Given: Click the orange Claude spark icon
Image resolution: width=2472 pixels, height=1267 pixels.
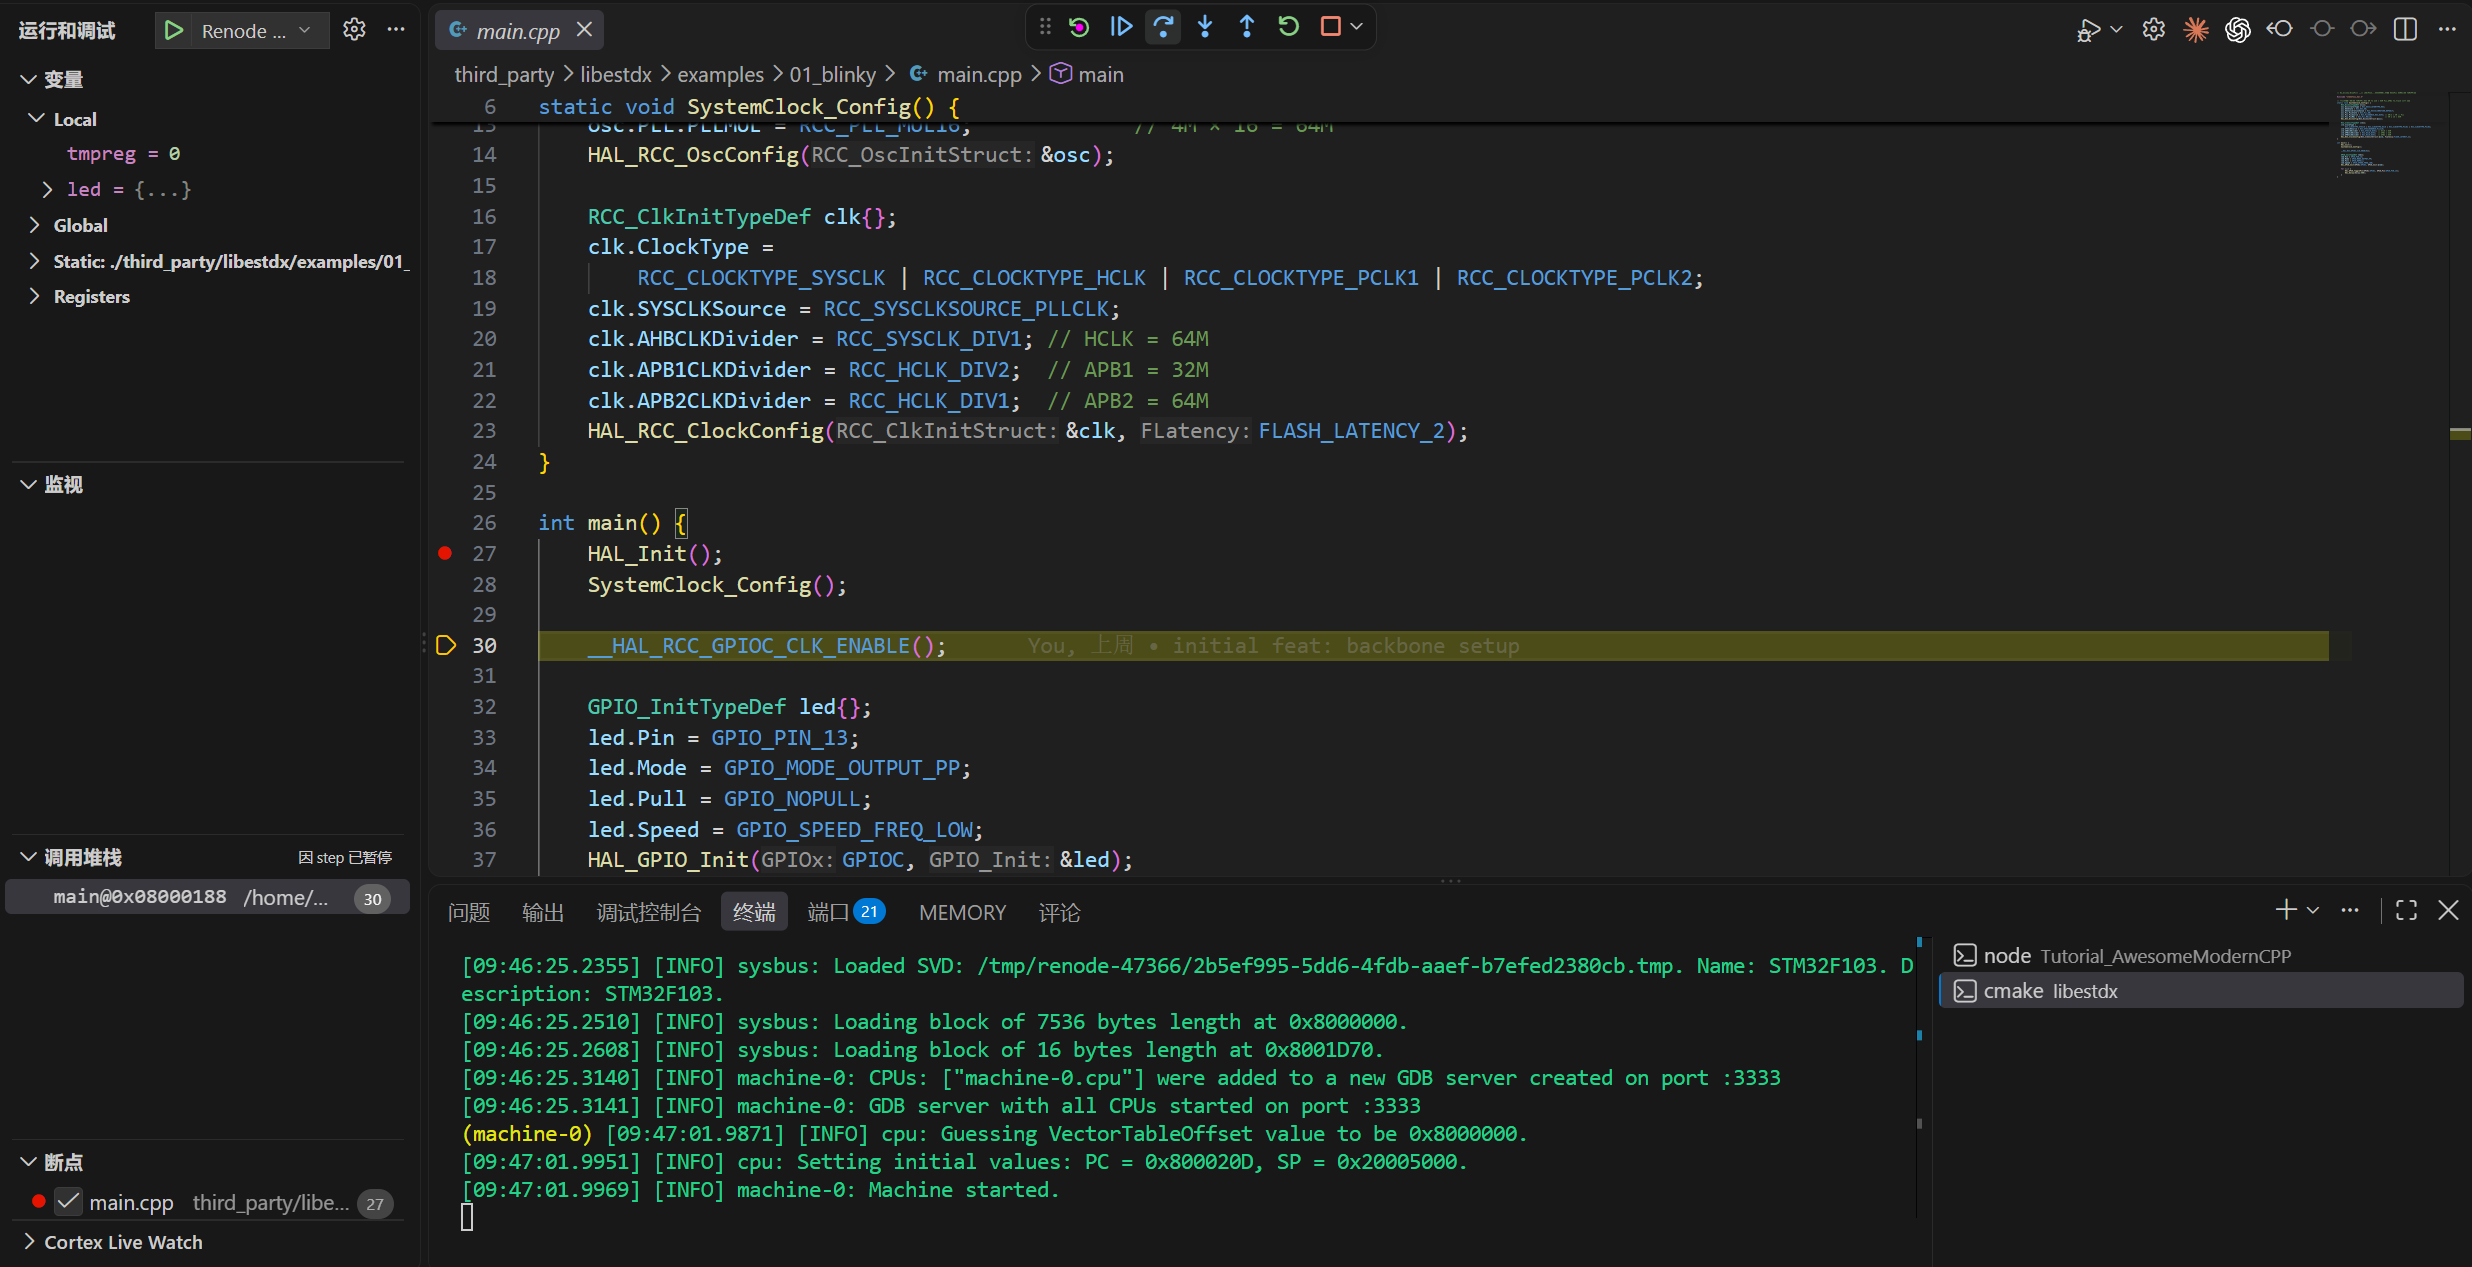Looking at the screenshot, I should coord(2196,30).
